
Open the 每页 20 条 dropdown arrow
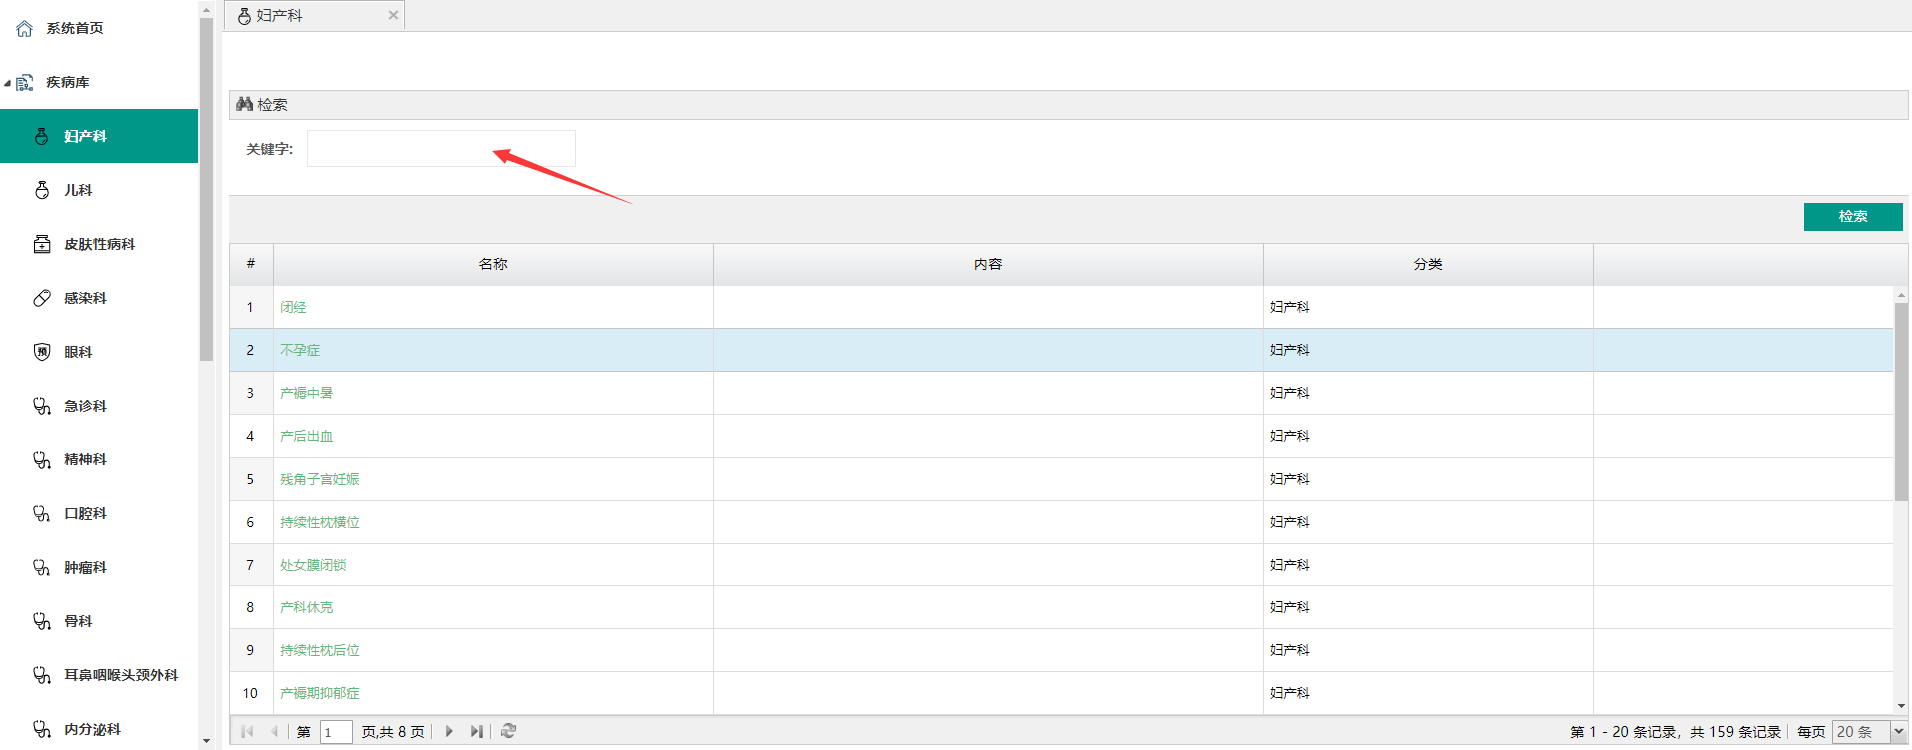[1898, 732]
